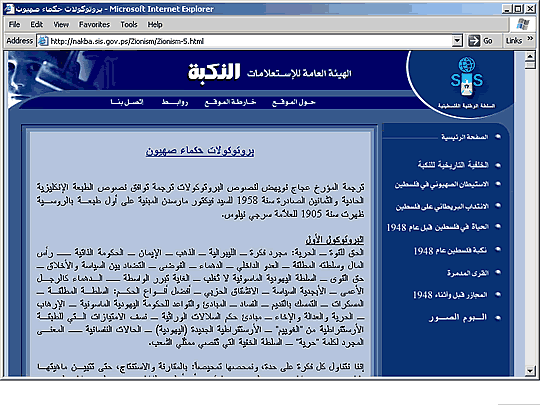Click bullet icon beside القرى المدمرة
Image resolution: width=540 pixels, height=405 pixels.
pos(498,272)
